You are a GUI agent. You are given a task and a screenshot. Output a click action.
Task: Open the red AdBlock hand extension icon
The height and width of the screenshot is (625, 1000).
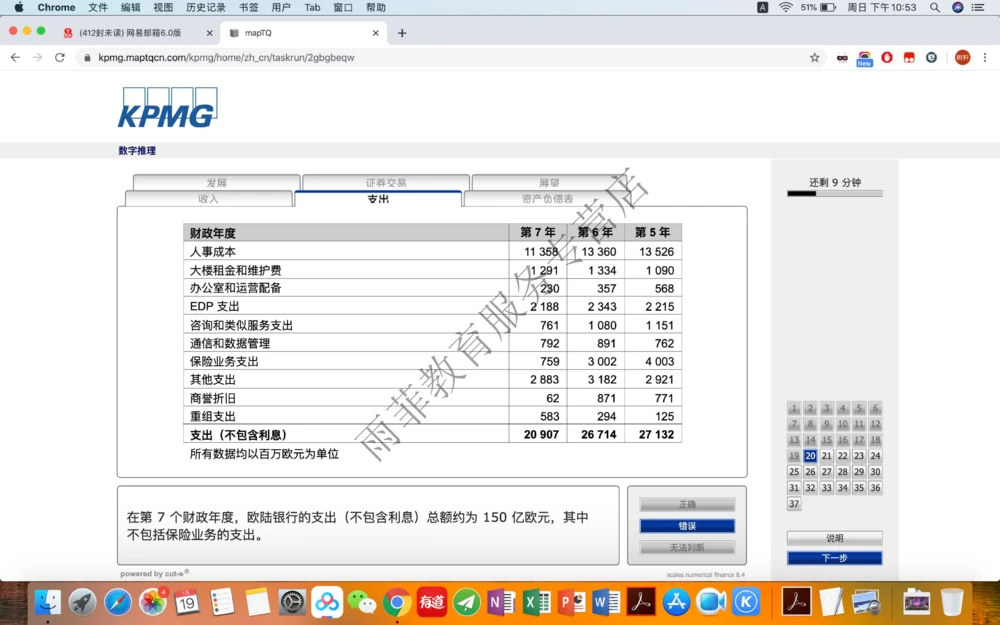(x=887, y=58)
